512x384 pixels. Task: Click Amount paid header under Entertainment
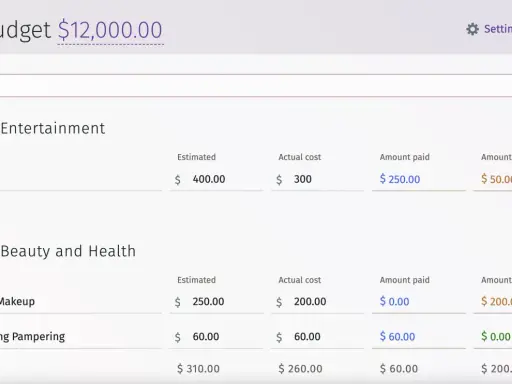tap(405, 157)
